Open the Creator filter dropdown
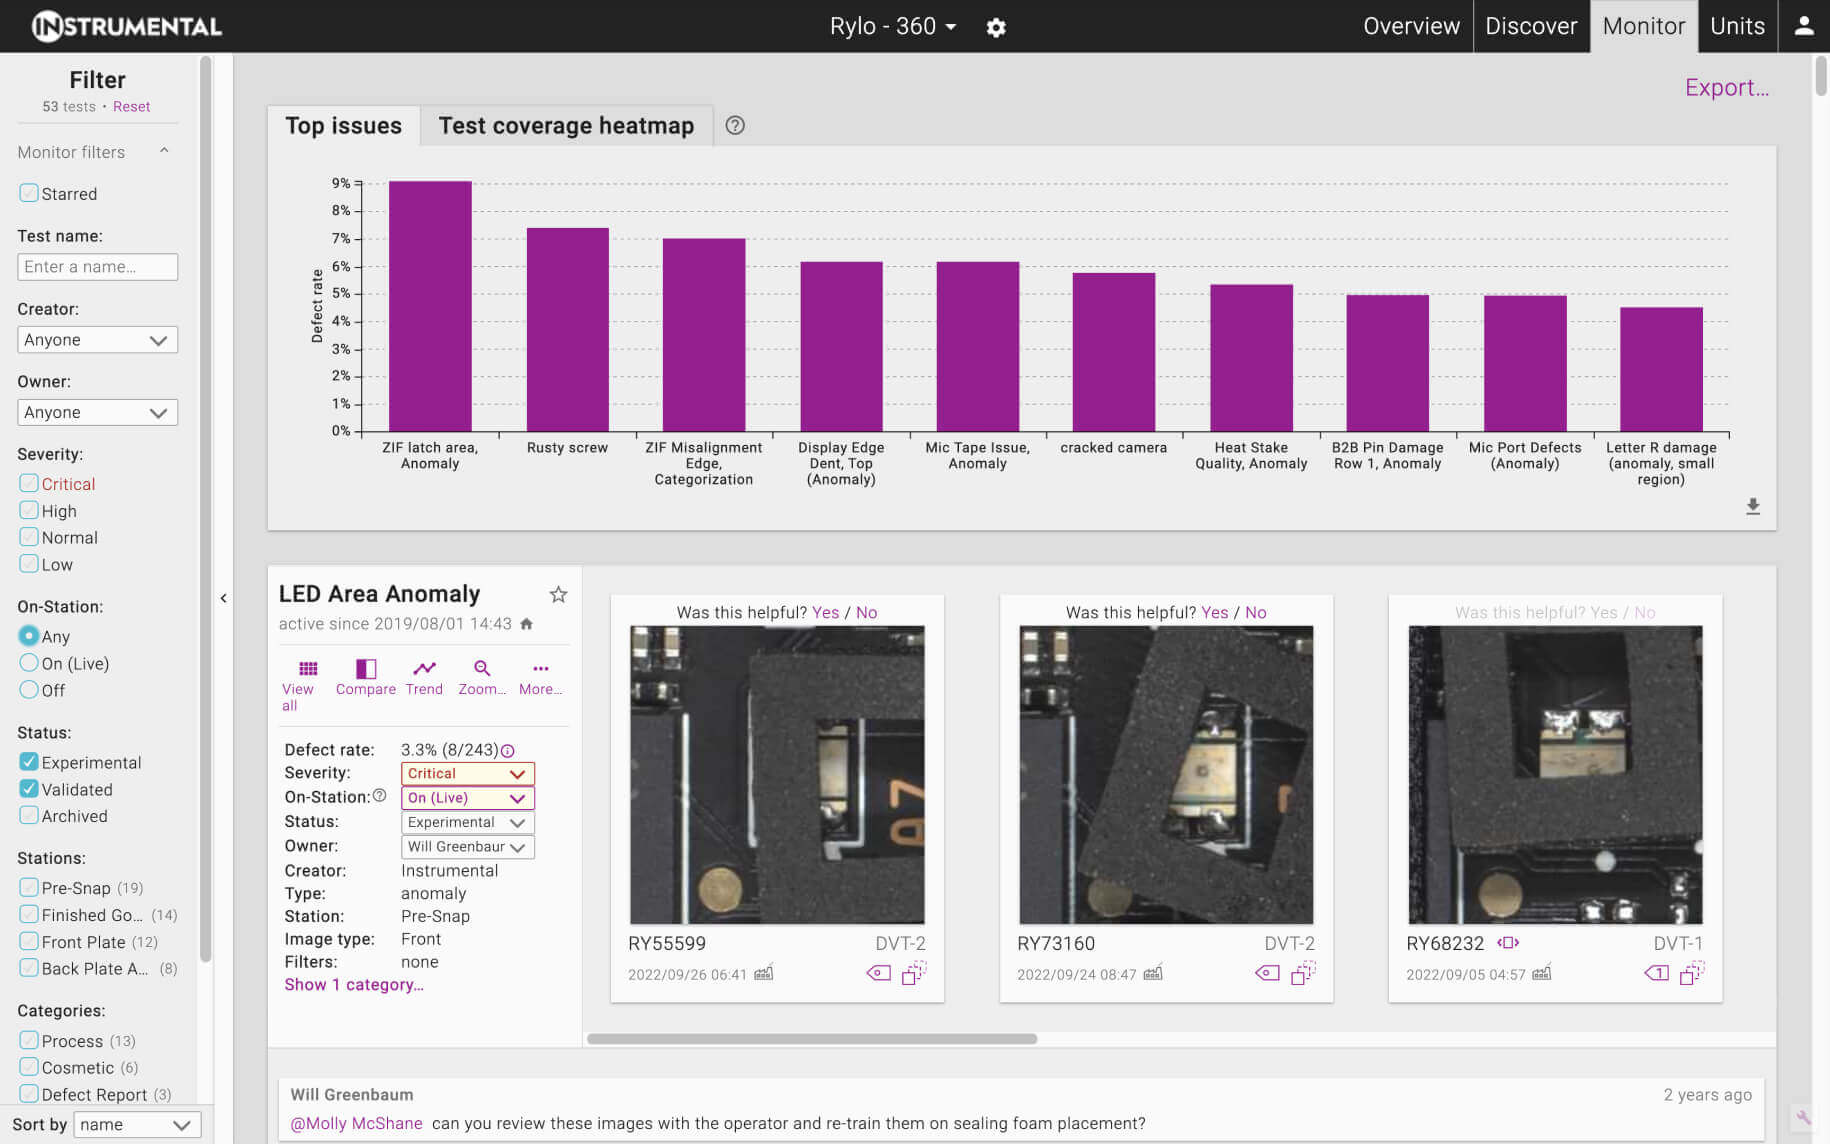This screenshot has width=1830, height=1144. (x=97, y=340)
